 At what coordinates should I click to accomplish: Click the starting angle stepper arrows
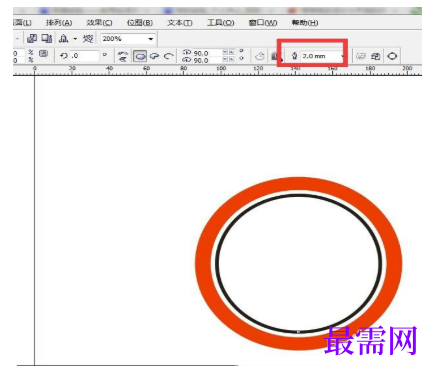coord(229,52)
